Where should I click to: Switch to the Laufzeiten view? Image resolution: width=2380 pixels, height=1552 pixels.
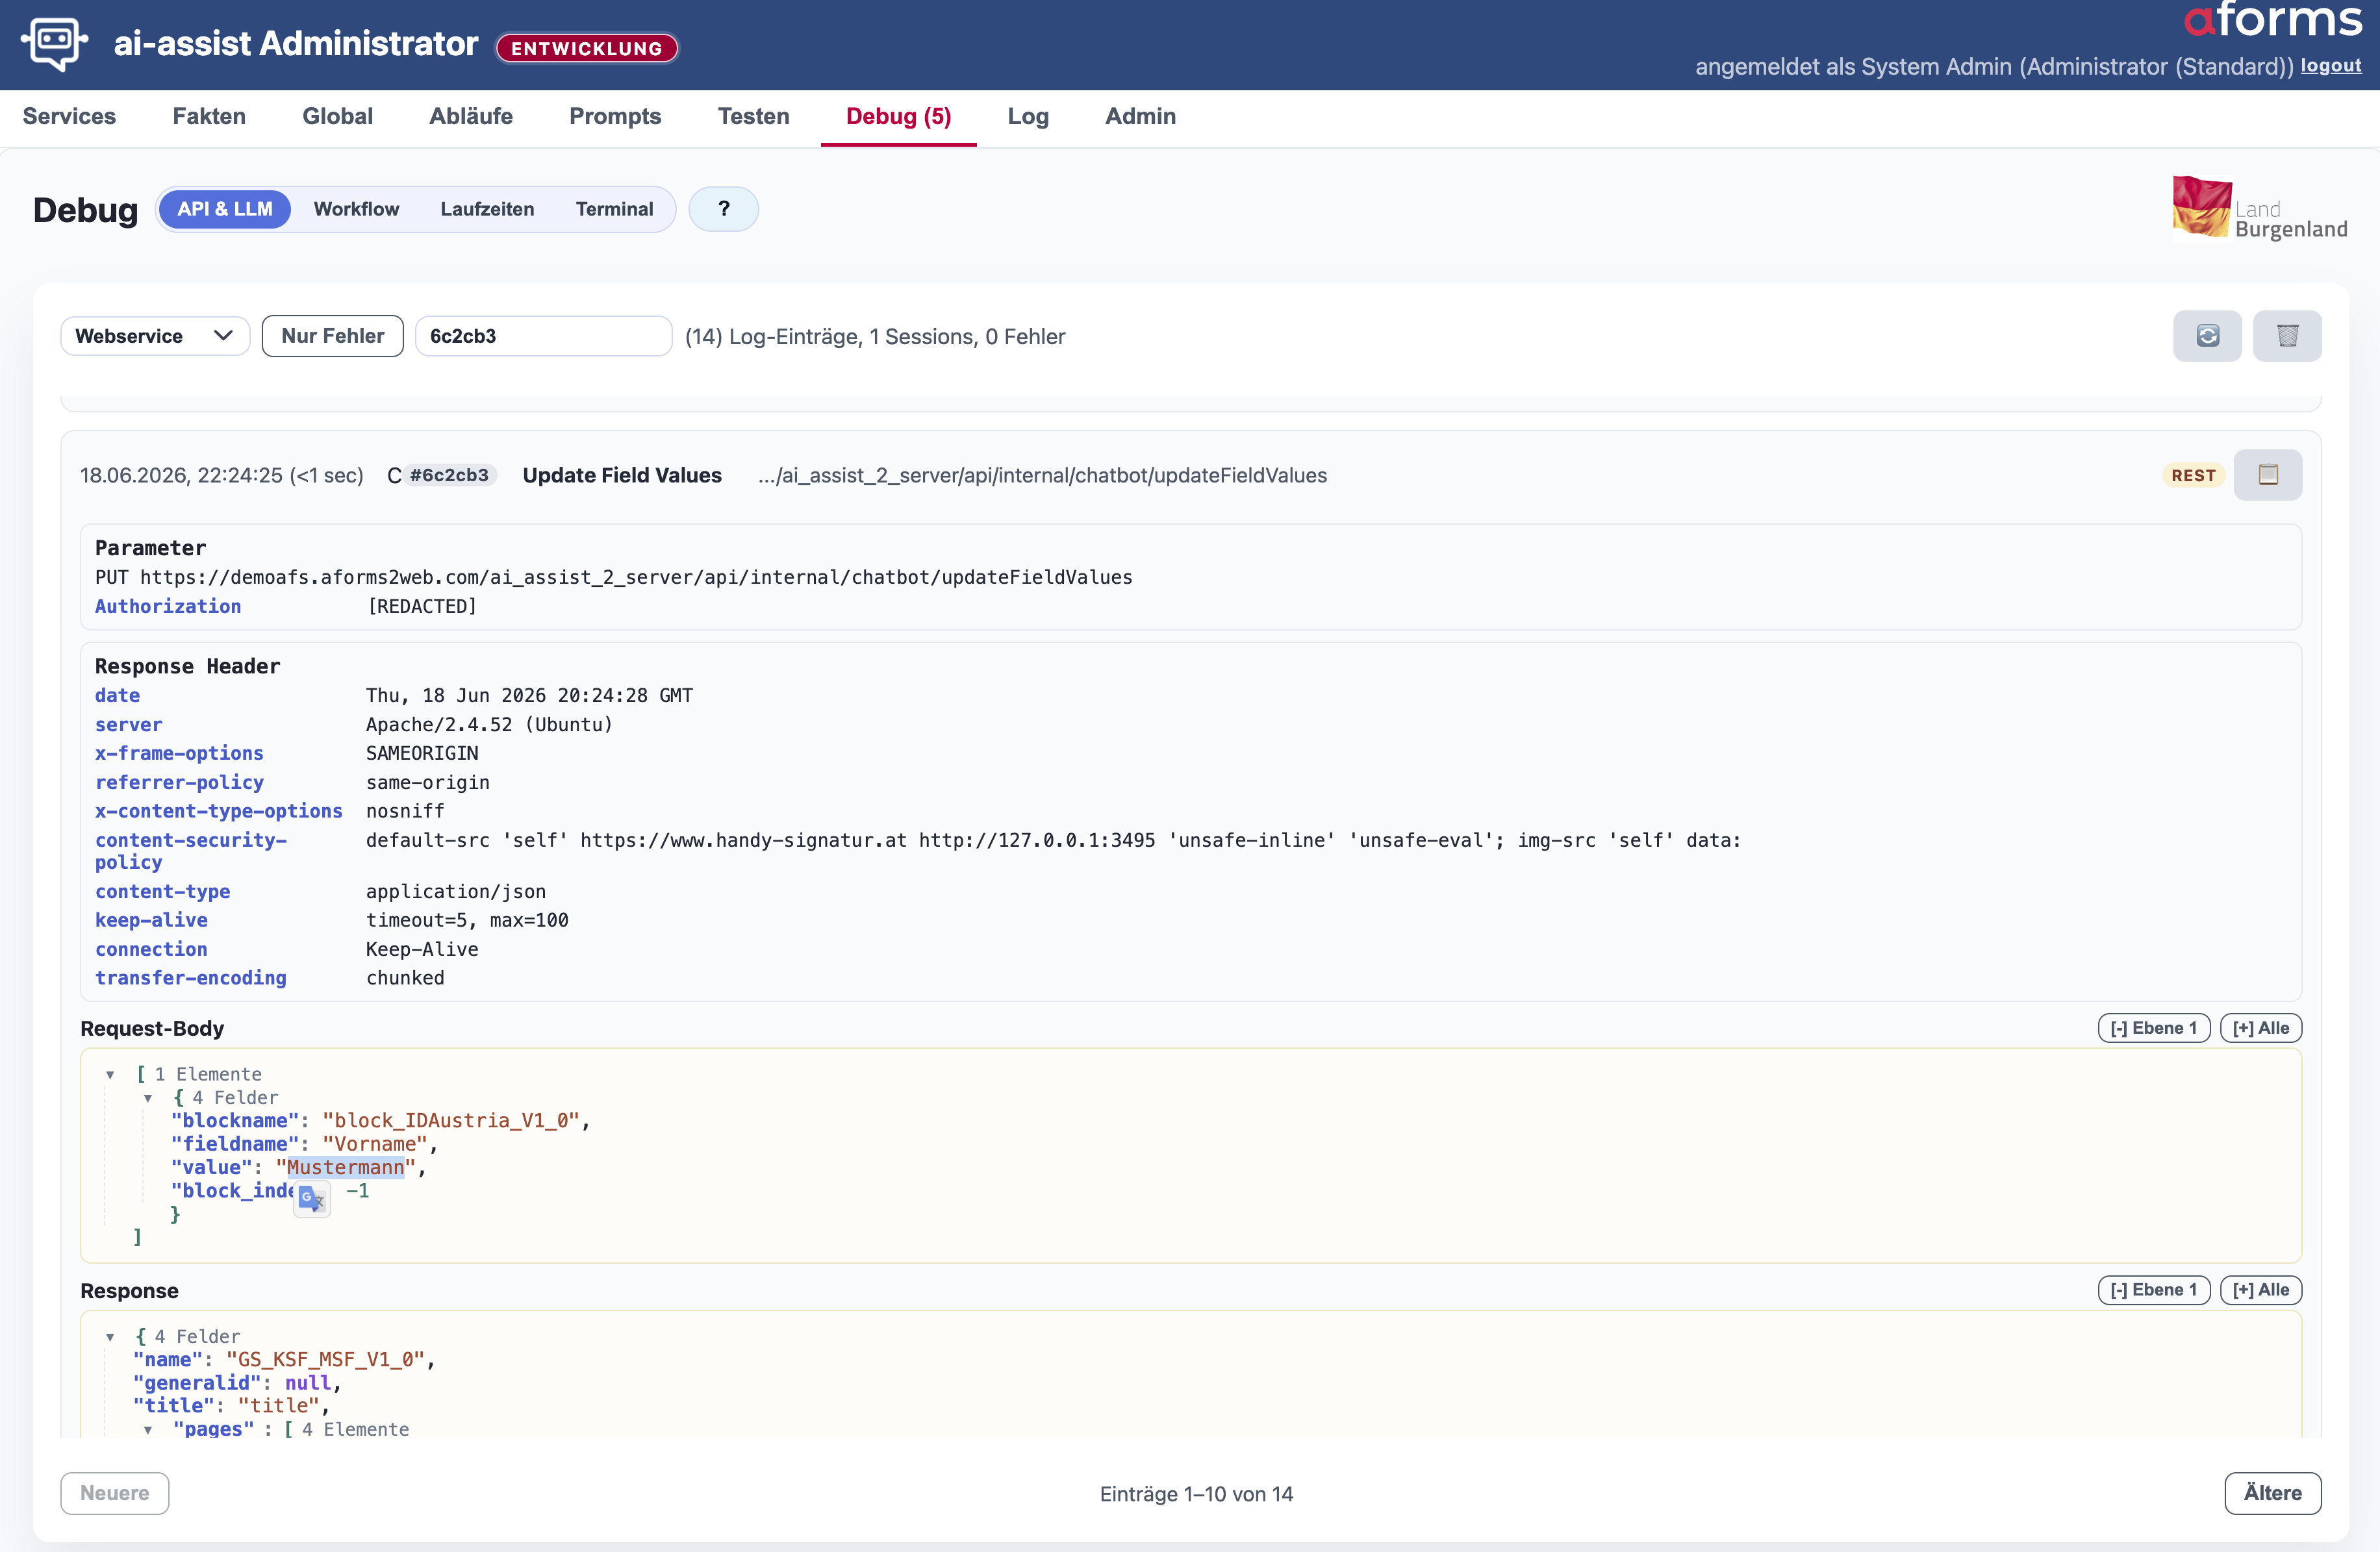tap(487, 209)
